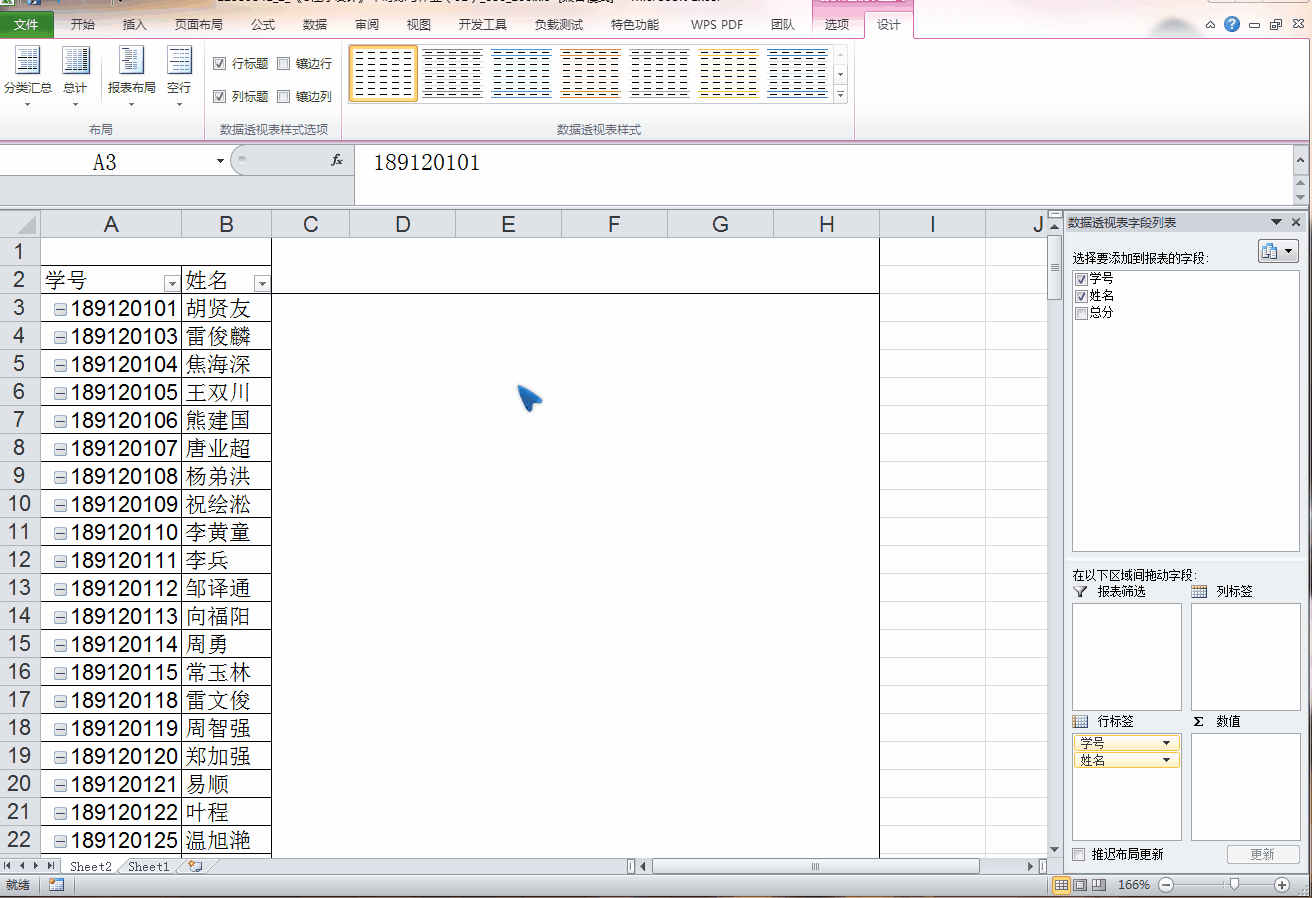The height and width of the screenshot is (898, 1312).
Task: Click the disabled 更新 update button
Action: tap(1263, 855)
